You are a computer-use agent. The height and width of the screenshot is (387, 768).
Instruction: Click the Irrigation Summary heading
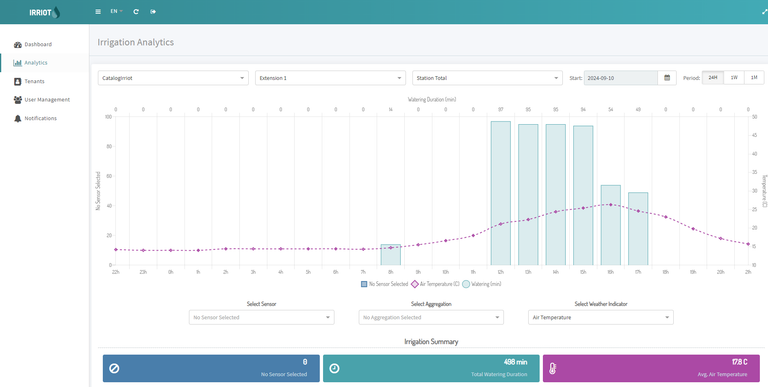point(431,341)
